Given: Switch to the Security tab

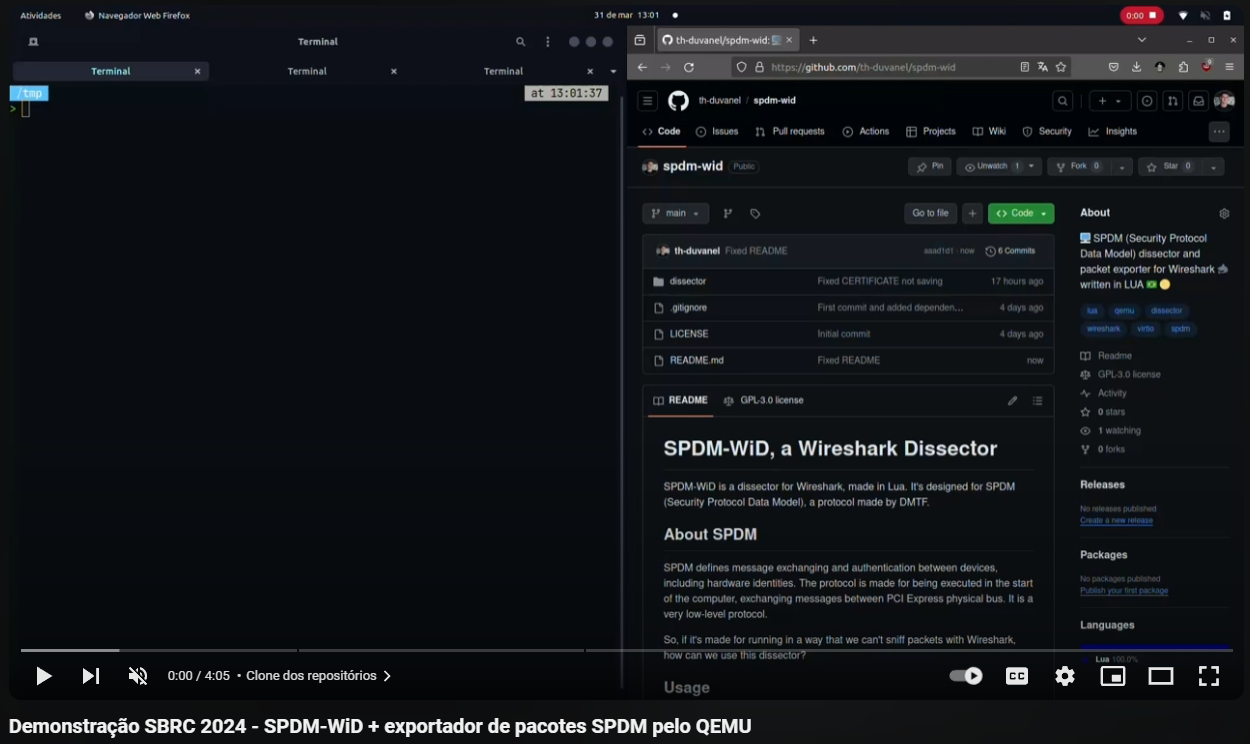Looking at the screenshot, I should (1047, 131).
